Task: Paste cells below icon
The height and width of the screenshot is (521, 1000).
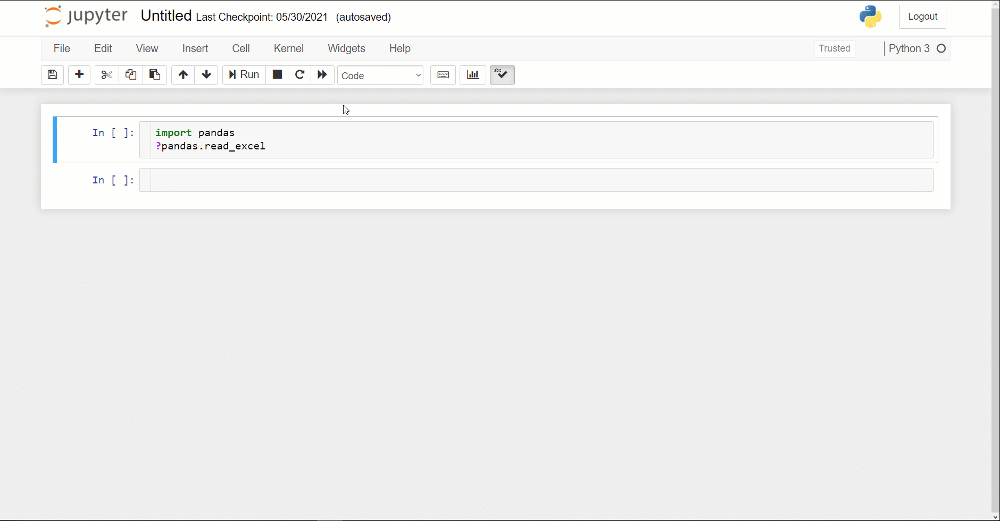Action: click(x=154, y=75)
